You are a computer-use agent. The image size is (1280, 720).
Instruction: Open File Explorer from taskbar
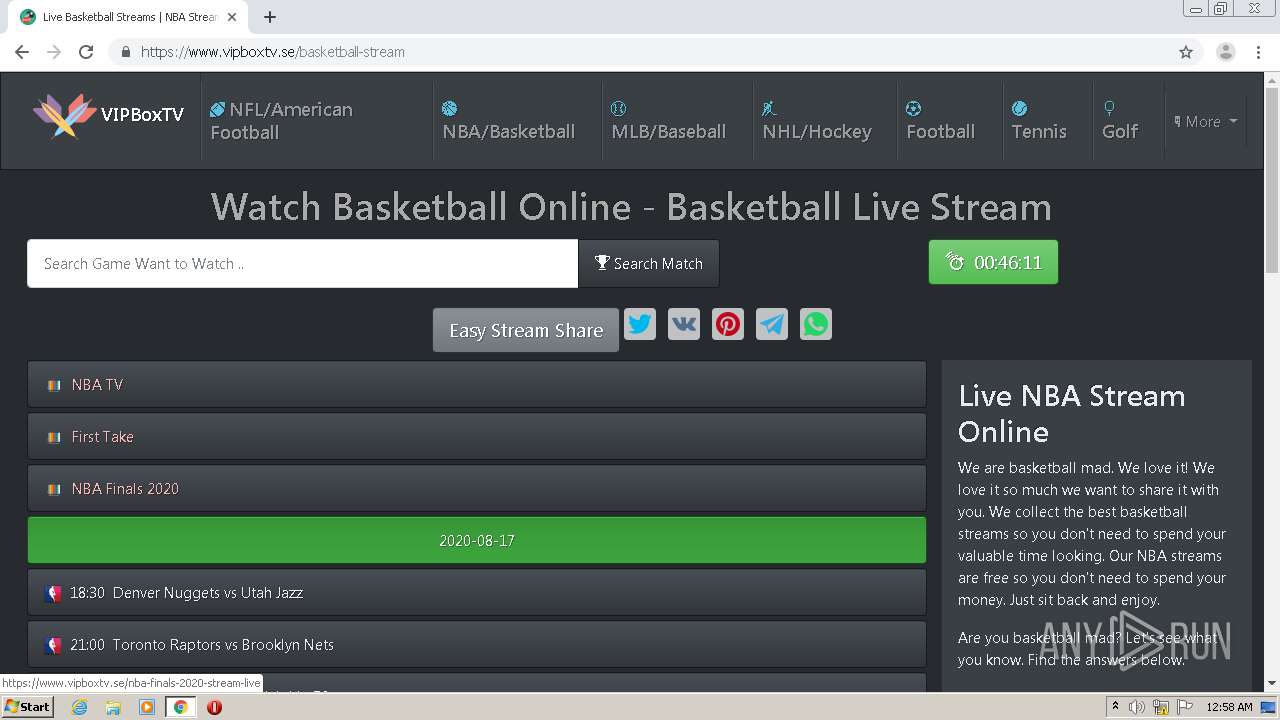pos(113,707)
